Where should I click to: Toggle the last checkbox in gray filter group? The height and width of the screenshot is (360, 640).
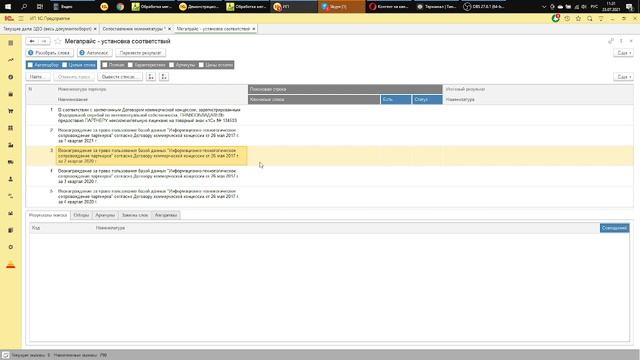[201, 65]
